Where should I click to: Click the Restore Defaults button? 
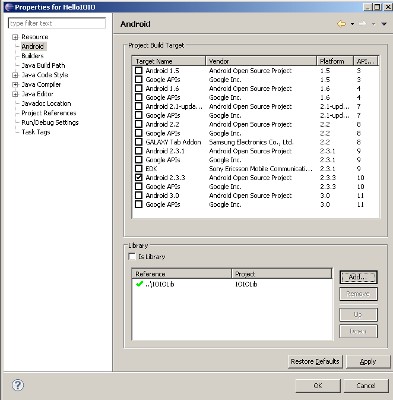315,361
